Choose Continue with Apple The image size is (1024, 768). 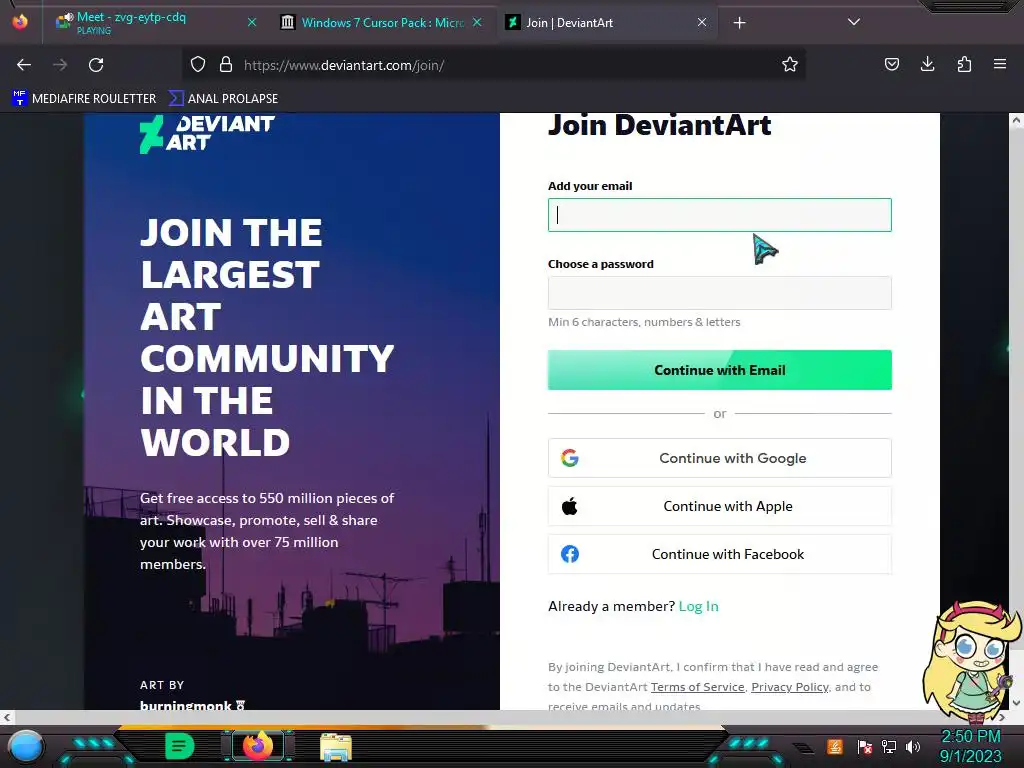720,506
